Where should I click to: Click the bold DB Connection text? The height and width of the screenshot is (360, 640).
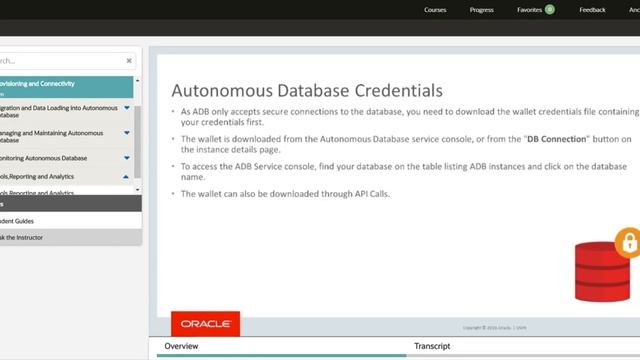point(556,139)
